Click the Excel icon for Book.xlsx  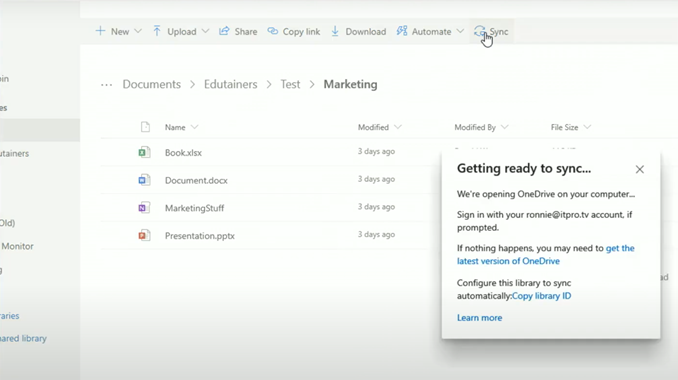coord(144,152)
